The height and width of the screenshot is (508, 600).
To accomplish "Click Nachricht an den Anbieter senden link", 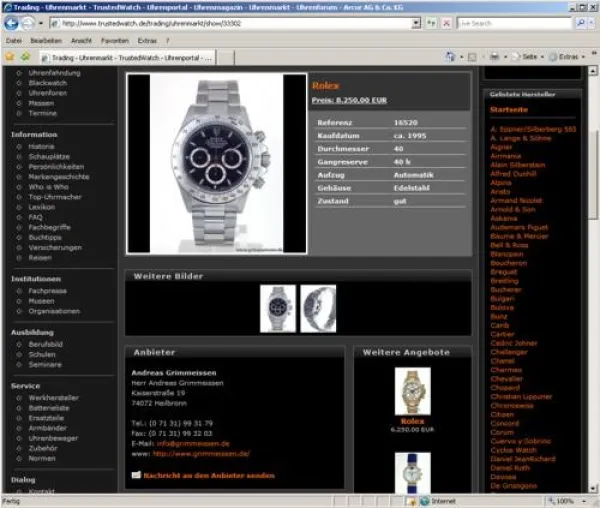I will click(209, 475).
